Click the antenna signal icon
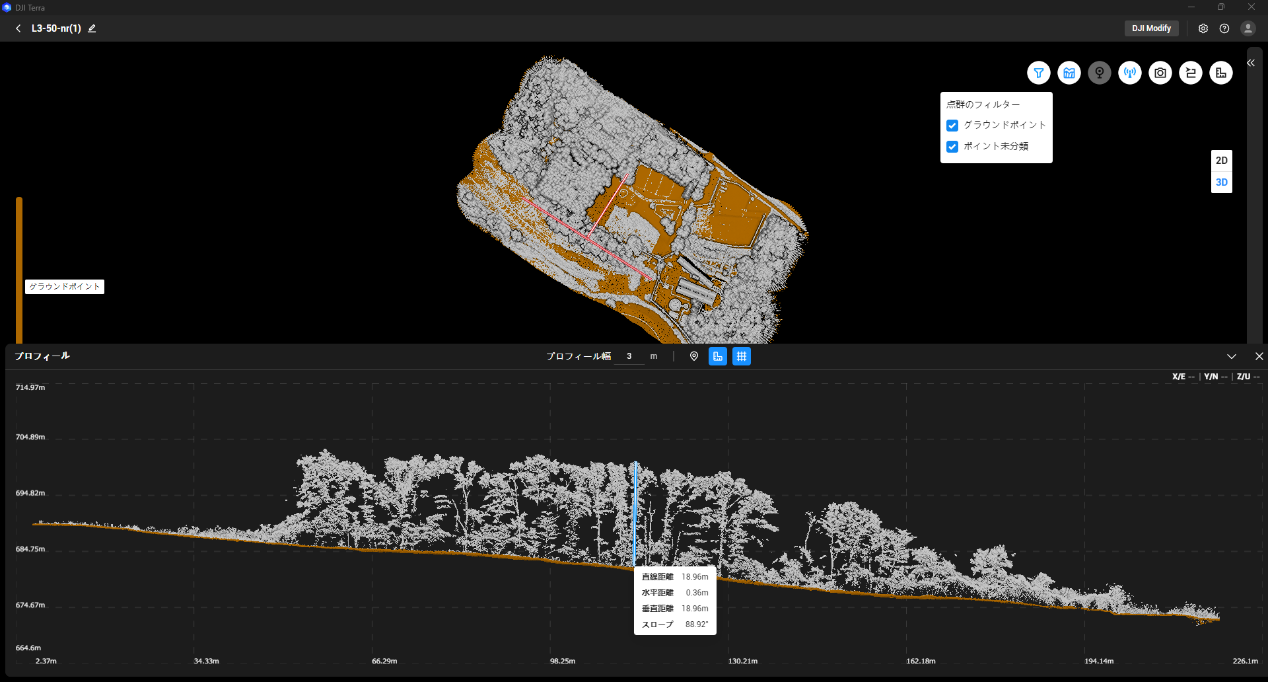The width and height of the screenshot is (1268, 682). pos(1130,73)
